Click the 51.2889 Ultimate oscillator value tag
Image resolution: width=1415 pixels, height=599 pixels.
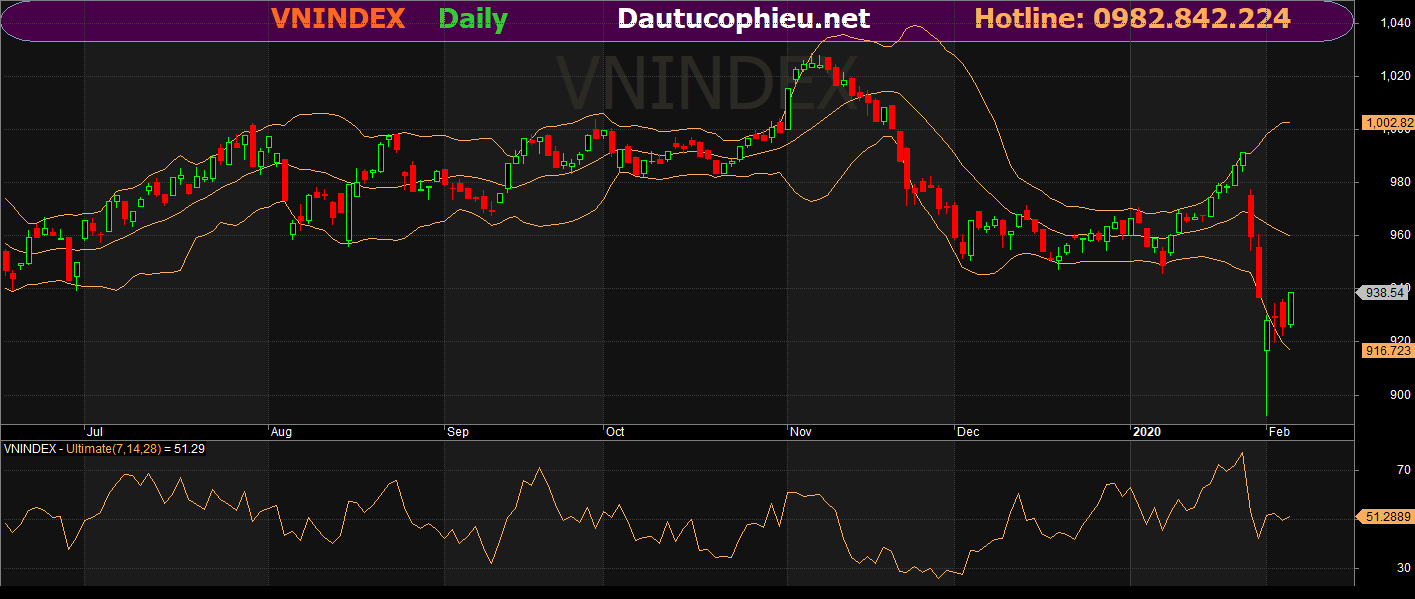(1388, 517)
